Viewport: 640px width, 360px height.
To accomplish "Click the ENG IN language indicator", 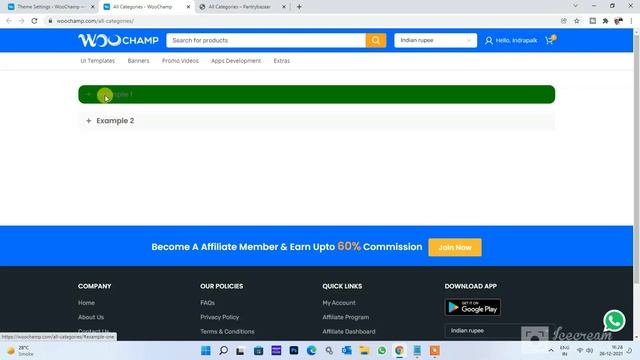I will click(564, 350).
